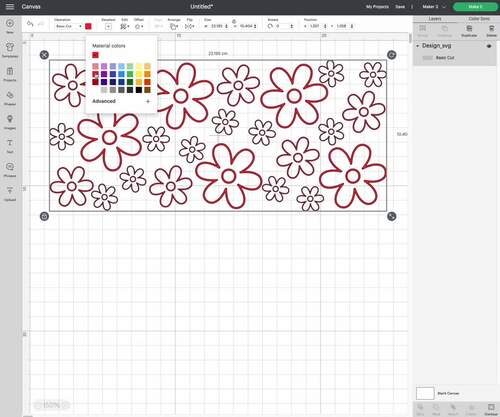Click the current red material color swatch
Viewport: 500px width, 417px height.
pos(95,55)
